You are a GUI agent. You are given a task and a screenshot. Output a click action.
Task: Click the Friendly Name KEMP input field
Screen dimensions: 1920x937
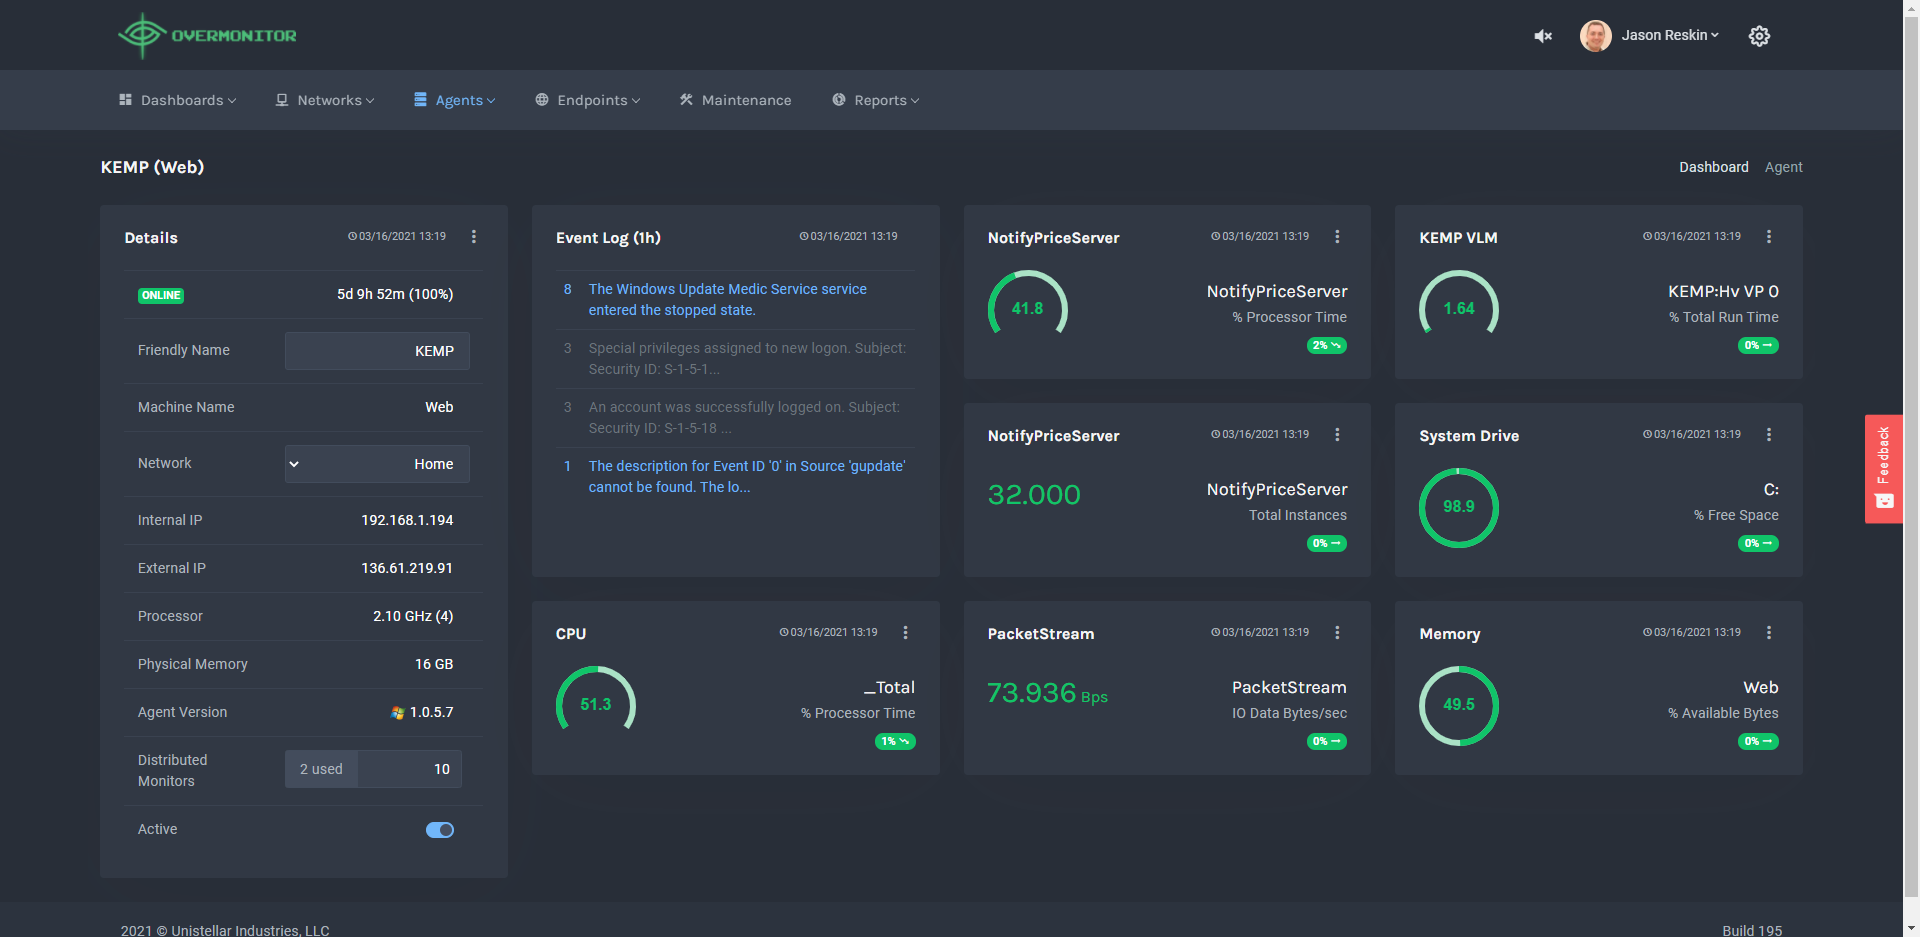tap(377, 350)
